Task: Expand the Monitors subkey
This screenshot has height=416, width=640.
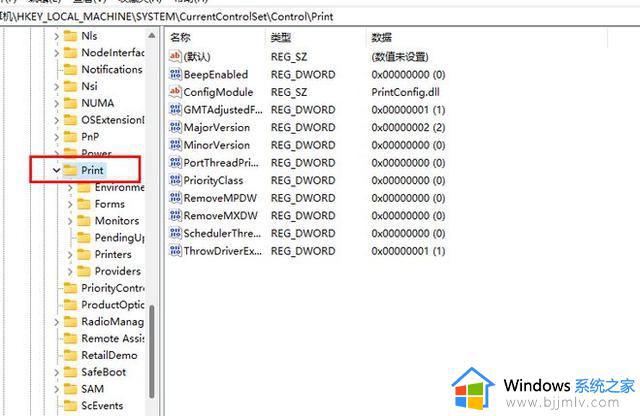Action: tap(70, 221)
